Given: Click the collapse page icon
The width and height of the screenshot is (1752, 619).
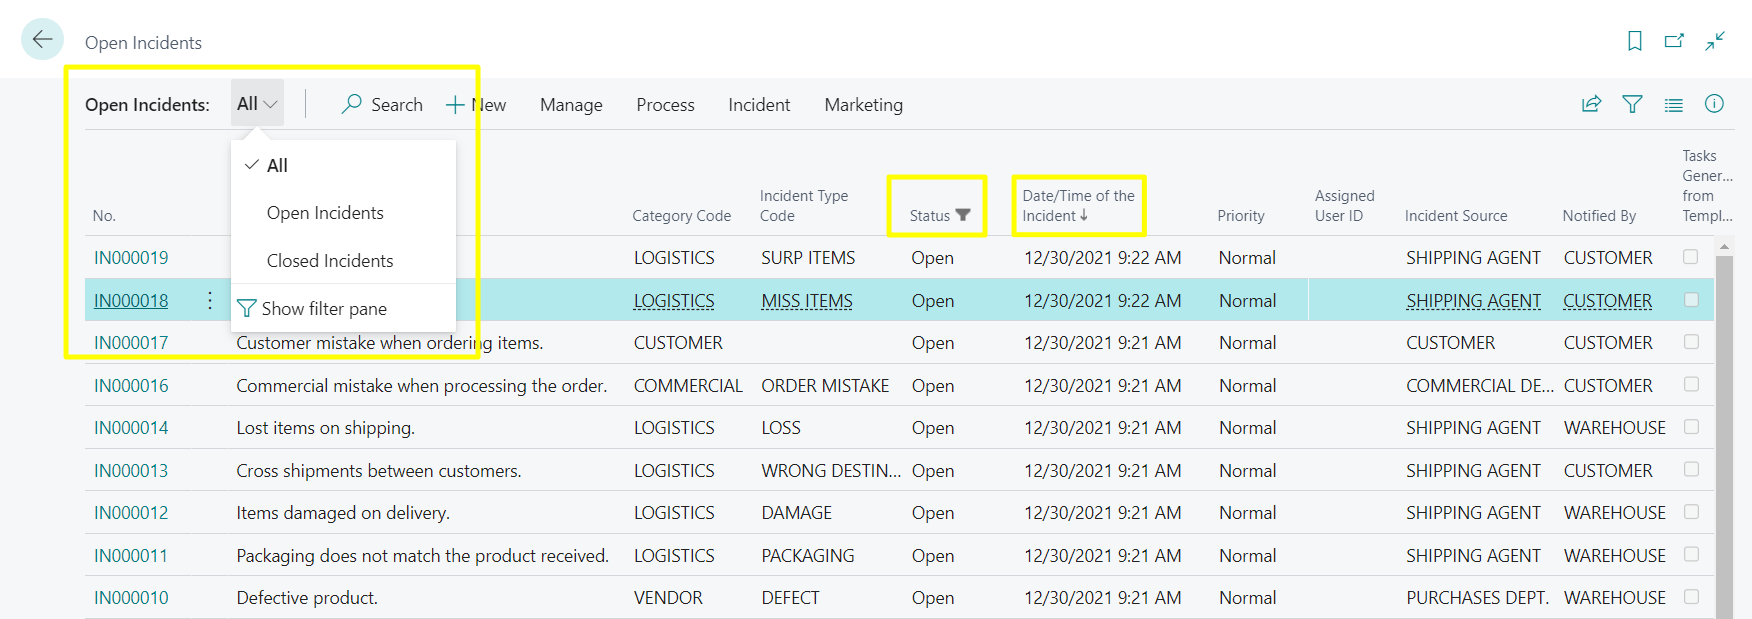Looking at the screenshot, I should coord(1715,41).
